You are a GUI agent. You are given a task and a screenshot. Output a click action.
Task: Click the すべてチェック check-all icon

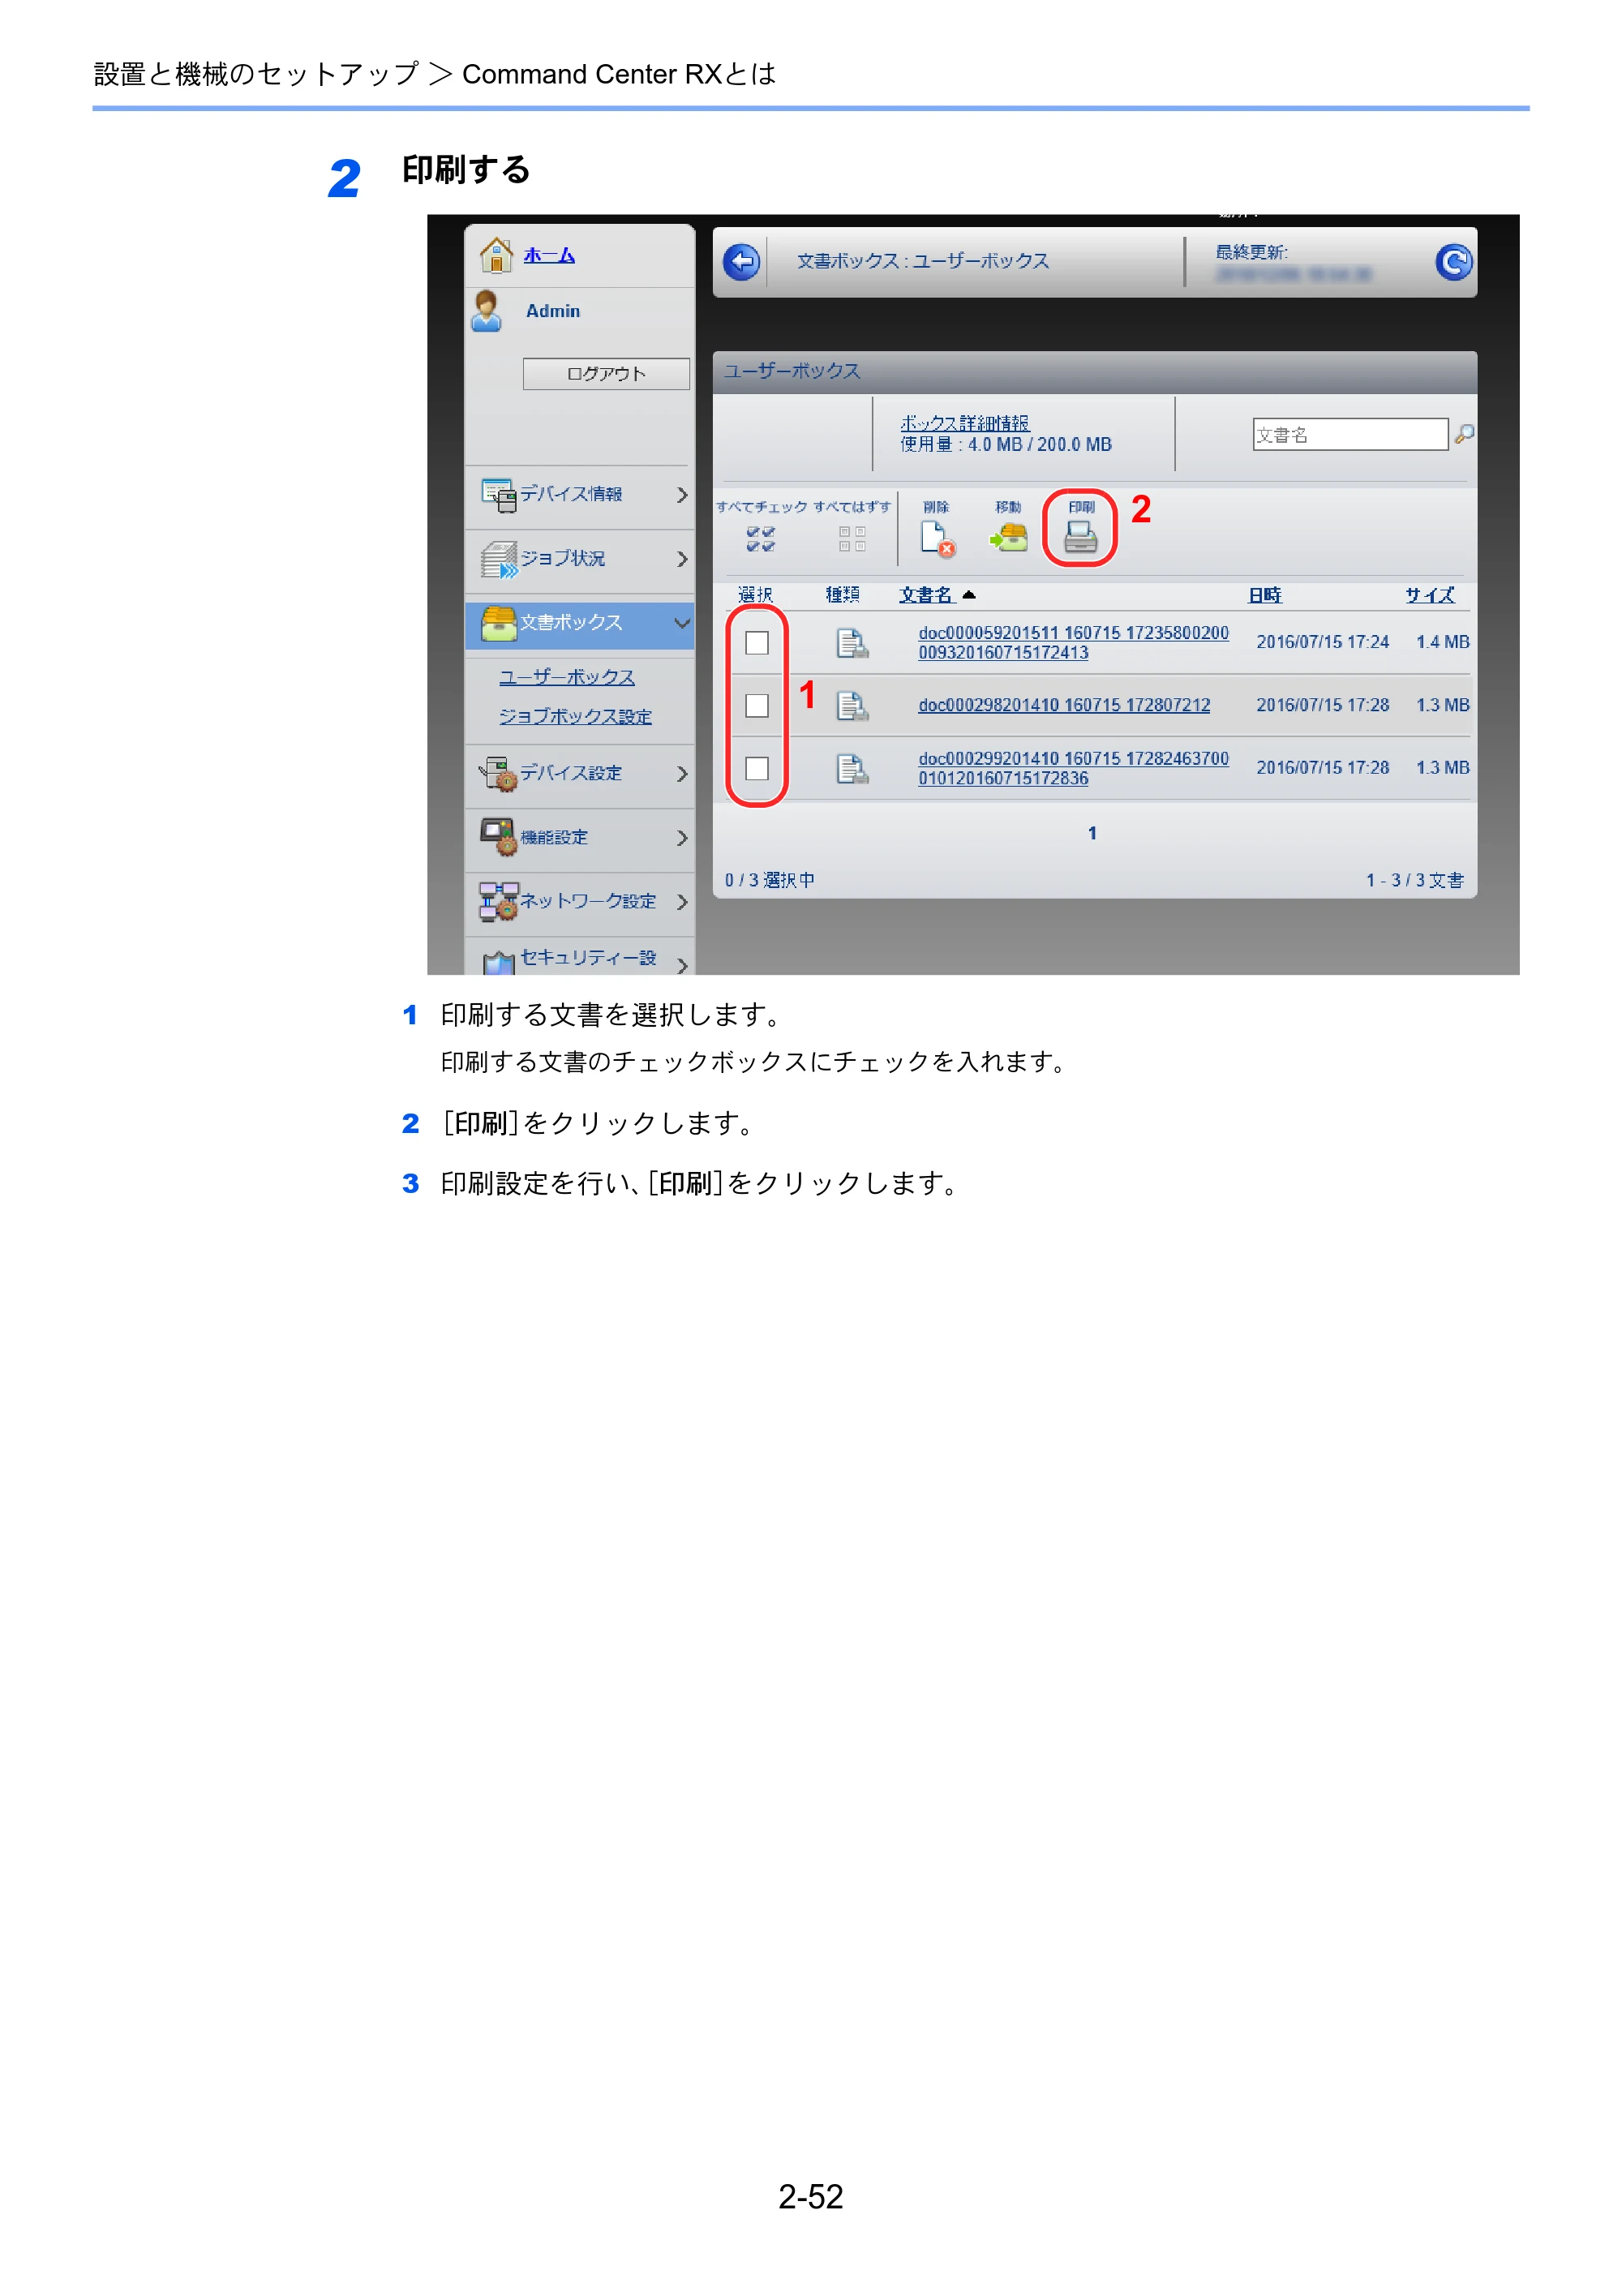click(761, 539)
